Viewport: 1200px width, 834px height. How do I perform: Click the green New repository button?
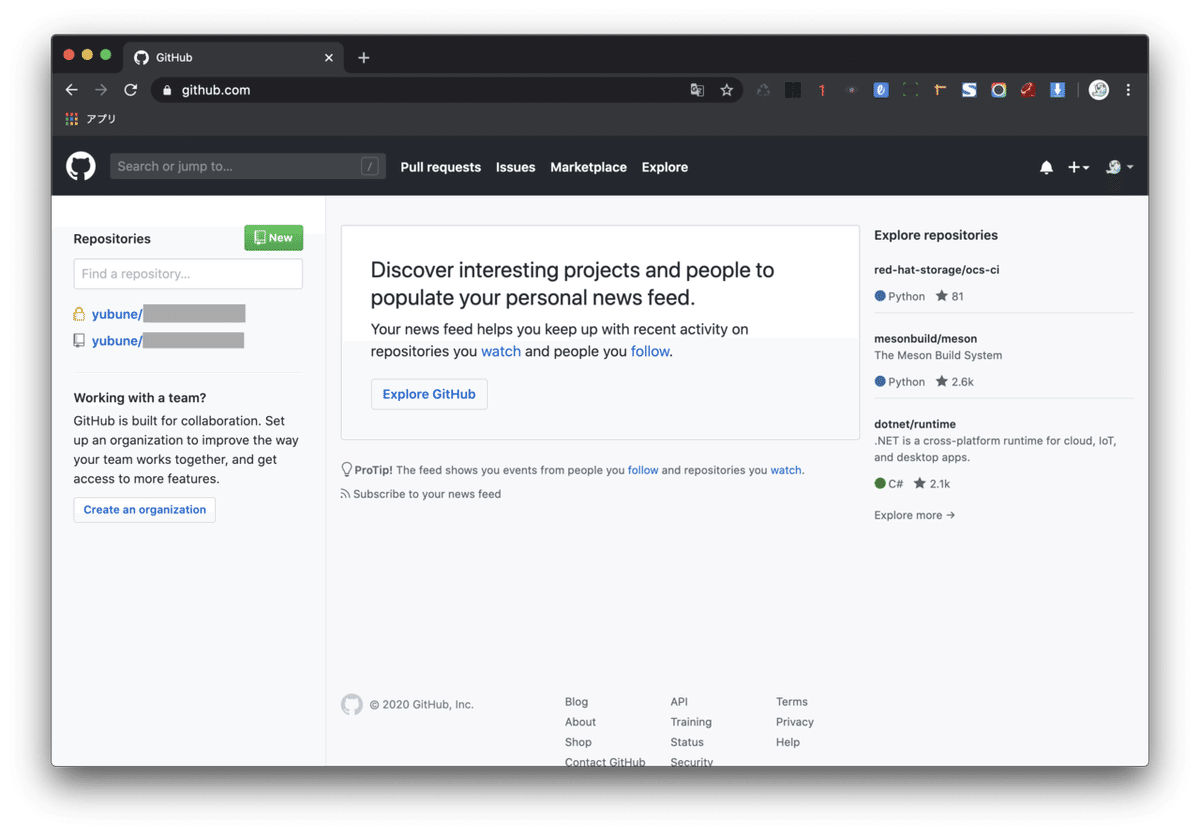click(x=274, y=238)
